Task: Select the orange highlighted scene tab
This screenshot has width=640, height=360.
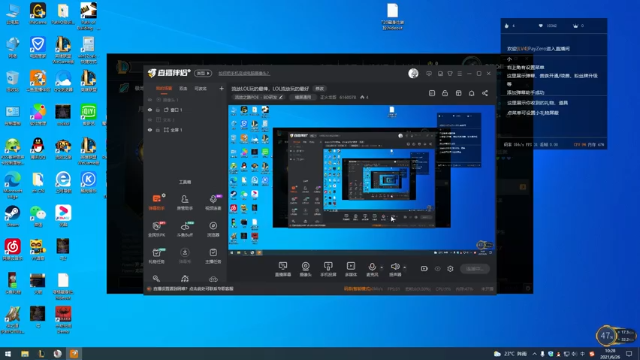Action: pyautogui.click(x=164, y=88)
